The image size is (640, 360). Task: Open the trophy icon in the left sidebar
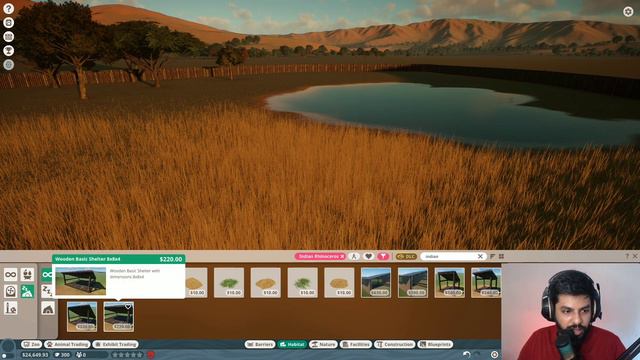[x=9, y=51]
